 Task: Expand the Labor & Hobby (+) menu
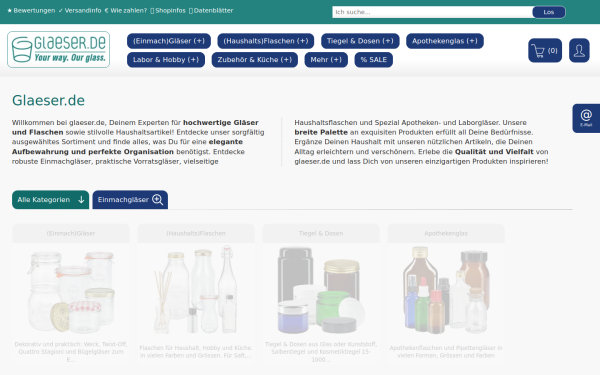pos(166,60)
